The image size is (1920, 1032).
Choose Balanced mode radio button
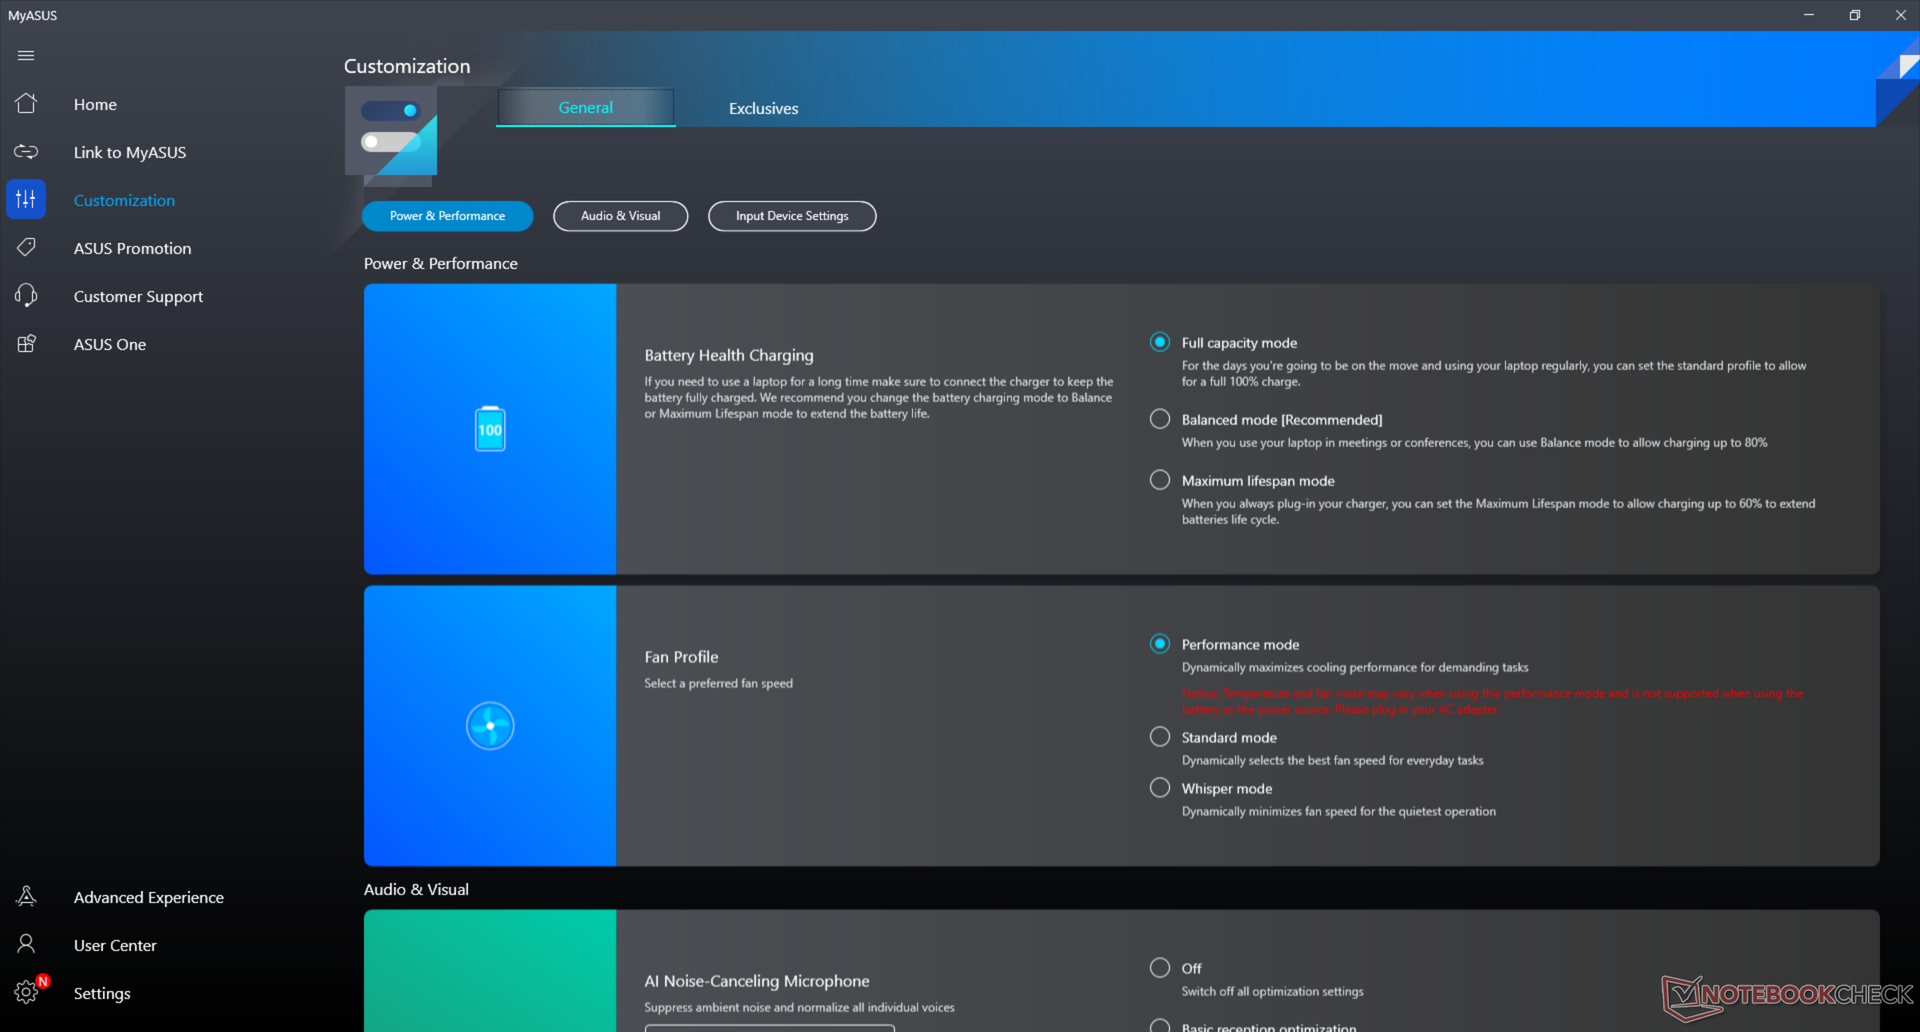tap(1160, 419)
